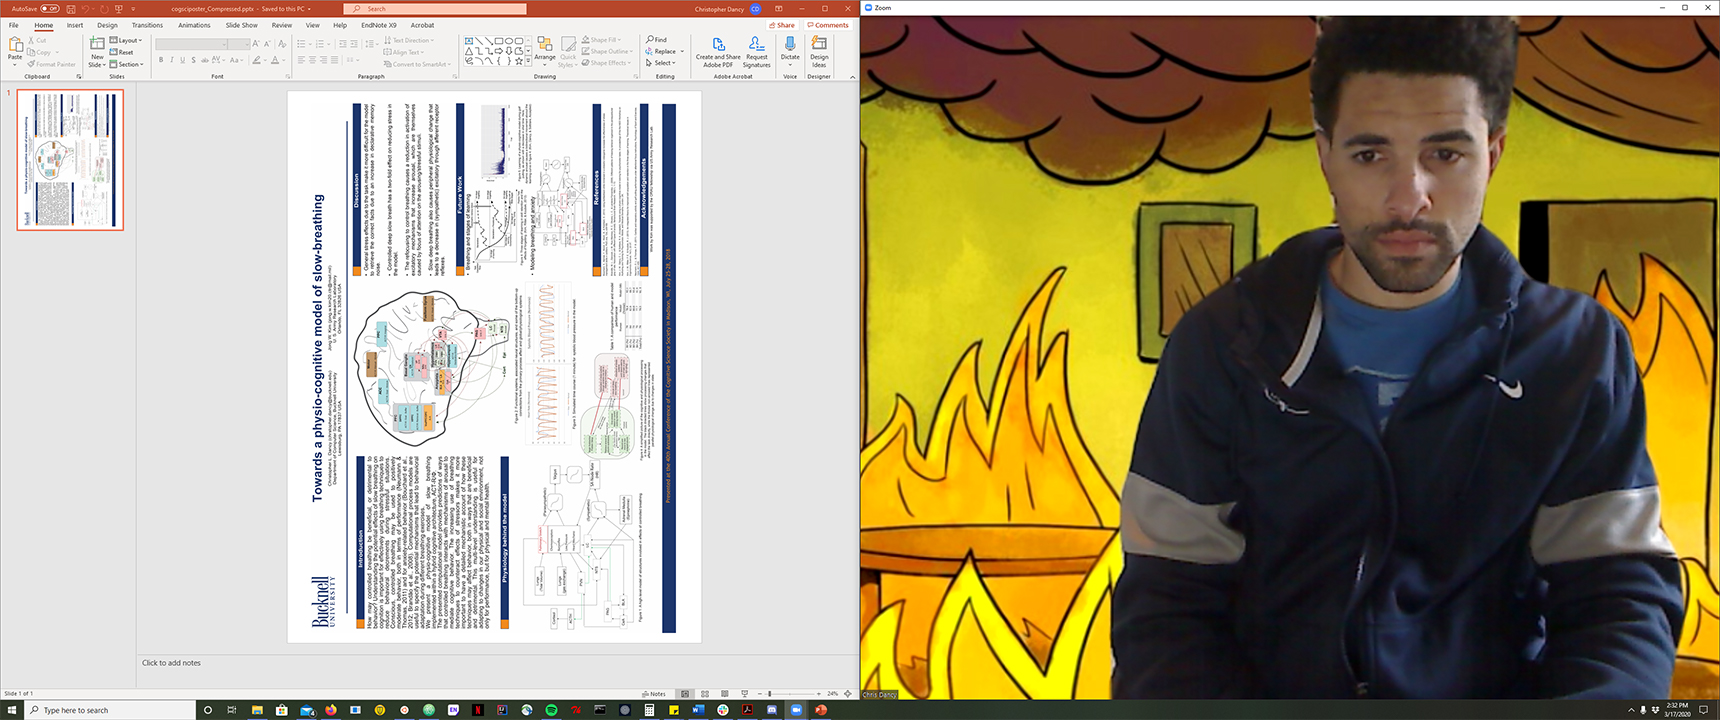Switch to Reading View icon
The width and height of the screenshot is (1720, 720).
pos(724,694)
